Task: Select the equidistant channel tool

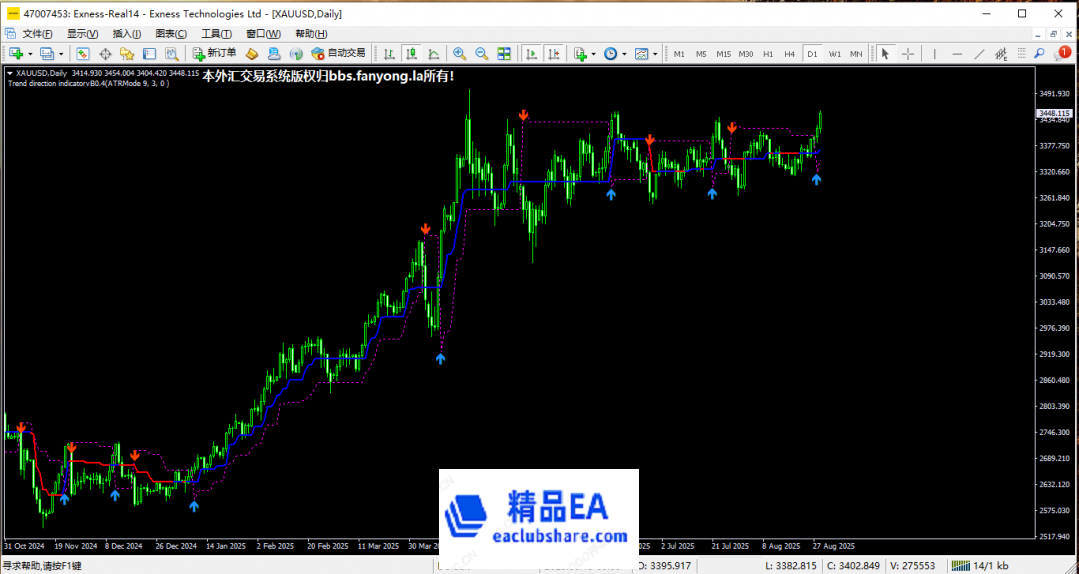Action: pos(1001,54)
